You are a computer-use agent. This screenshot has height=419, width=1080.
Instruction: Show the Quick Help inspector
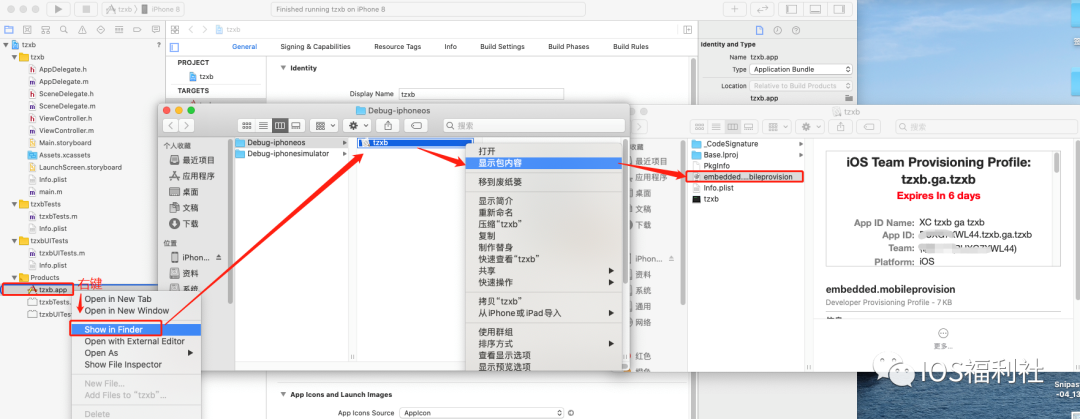point(796,30)
